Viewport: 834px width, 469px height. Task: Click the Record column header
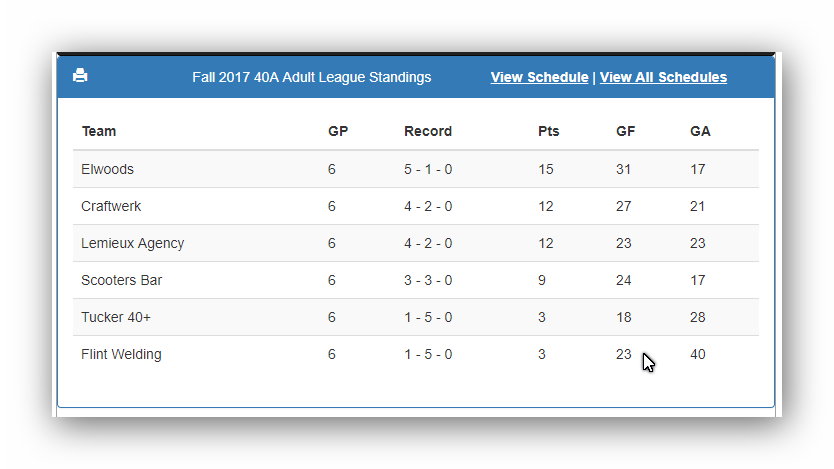428,131
